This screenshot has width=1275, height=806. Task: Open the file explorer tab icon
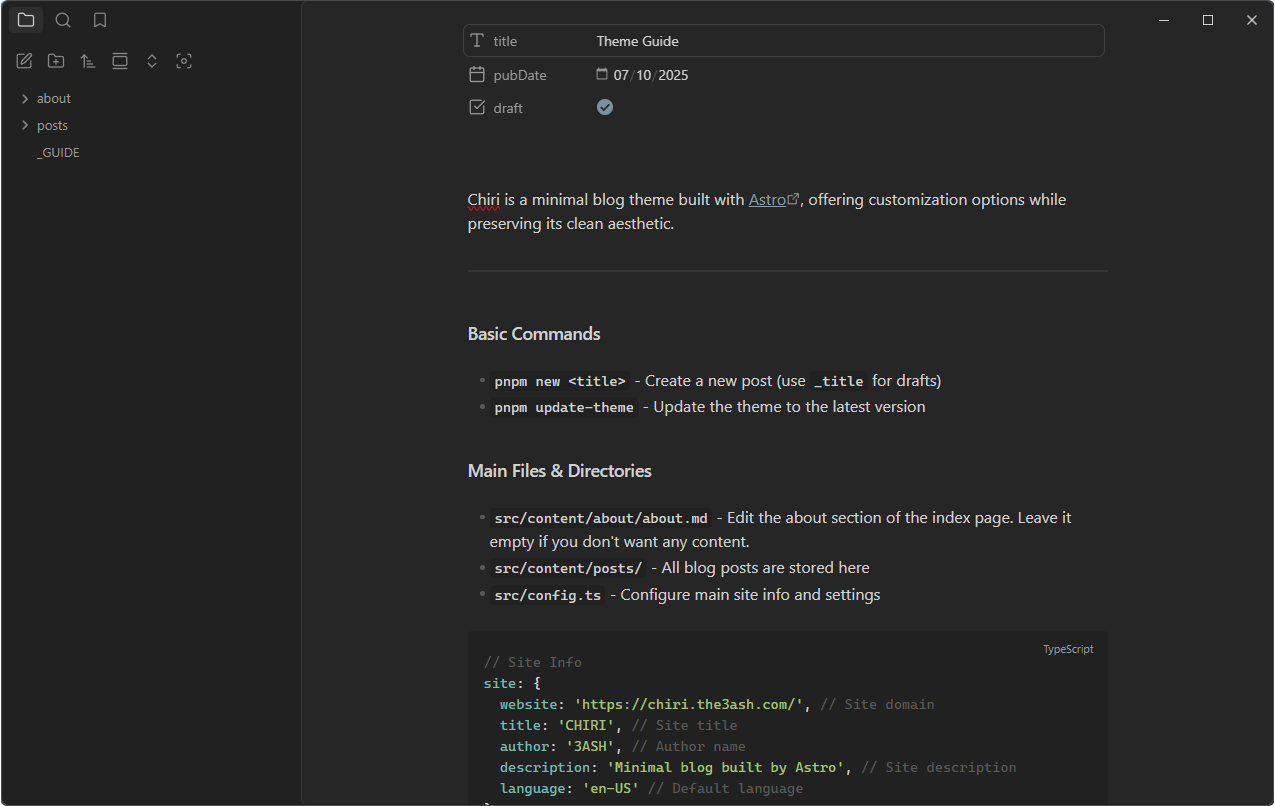coord(26,20)
